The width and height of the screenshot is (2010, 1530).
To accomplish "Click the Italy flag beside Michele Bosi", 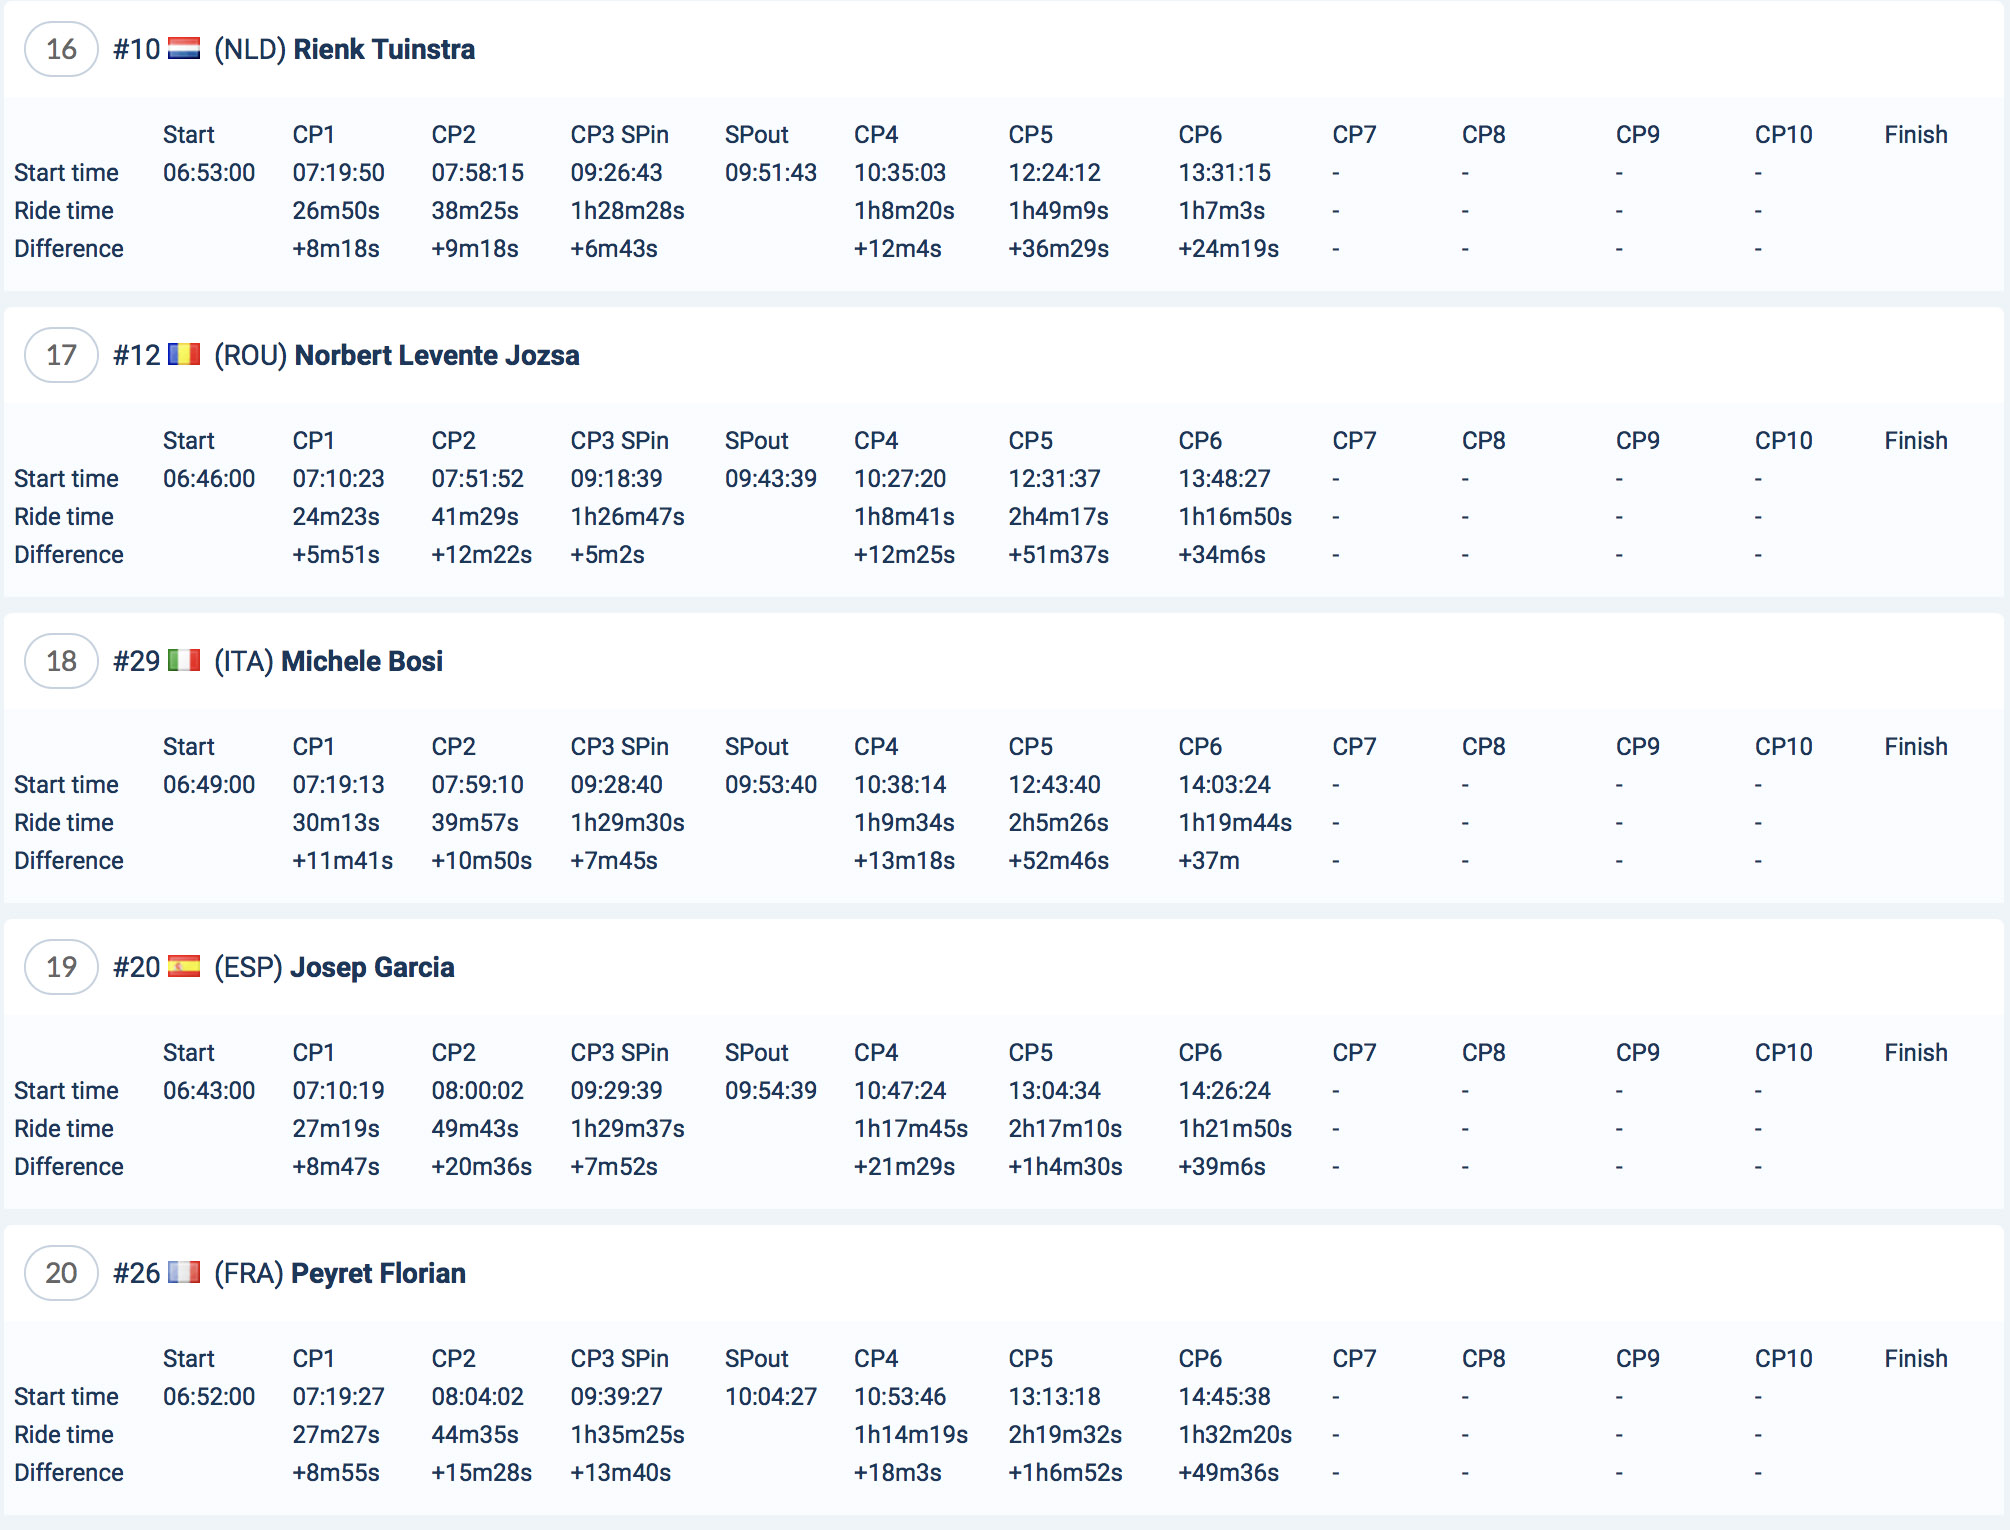I will [183, 661].
